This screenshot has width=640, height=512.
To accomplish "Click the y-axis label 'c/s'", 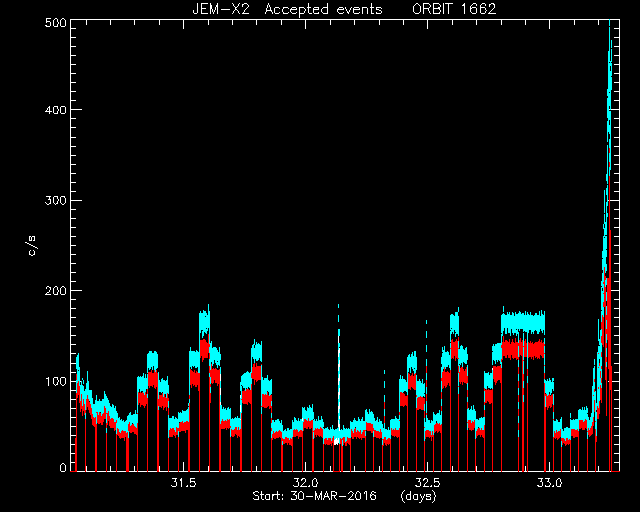I will 33,245.
